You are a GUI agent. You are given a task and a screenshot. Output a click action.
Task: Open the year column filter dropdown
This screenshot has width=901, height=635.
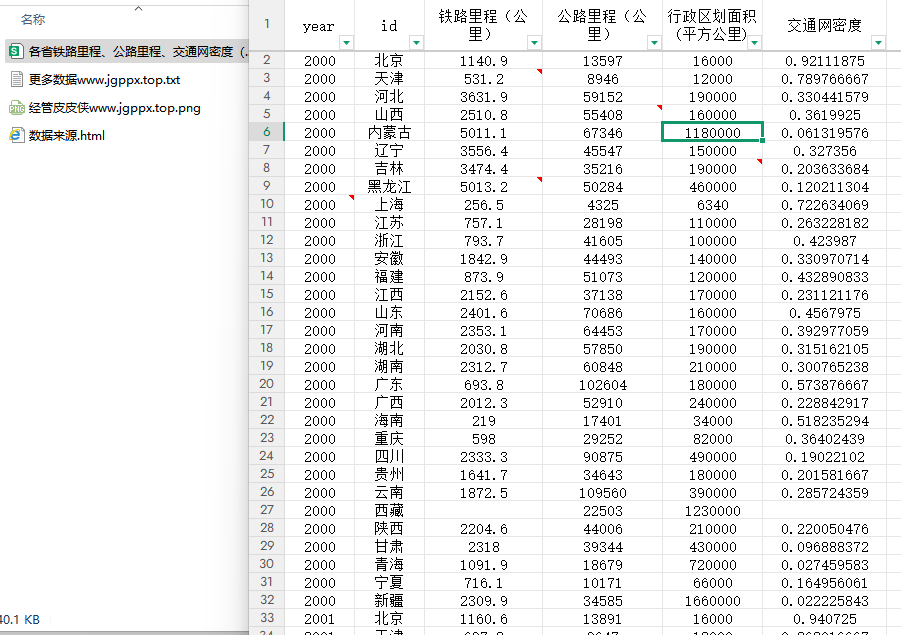tap(346, 43)
